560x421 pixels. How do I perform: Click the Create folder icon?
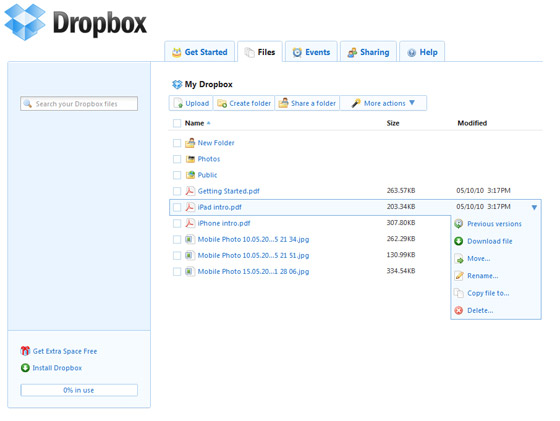click(x=222, y=103)
